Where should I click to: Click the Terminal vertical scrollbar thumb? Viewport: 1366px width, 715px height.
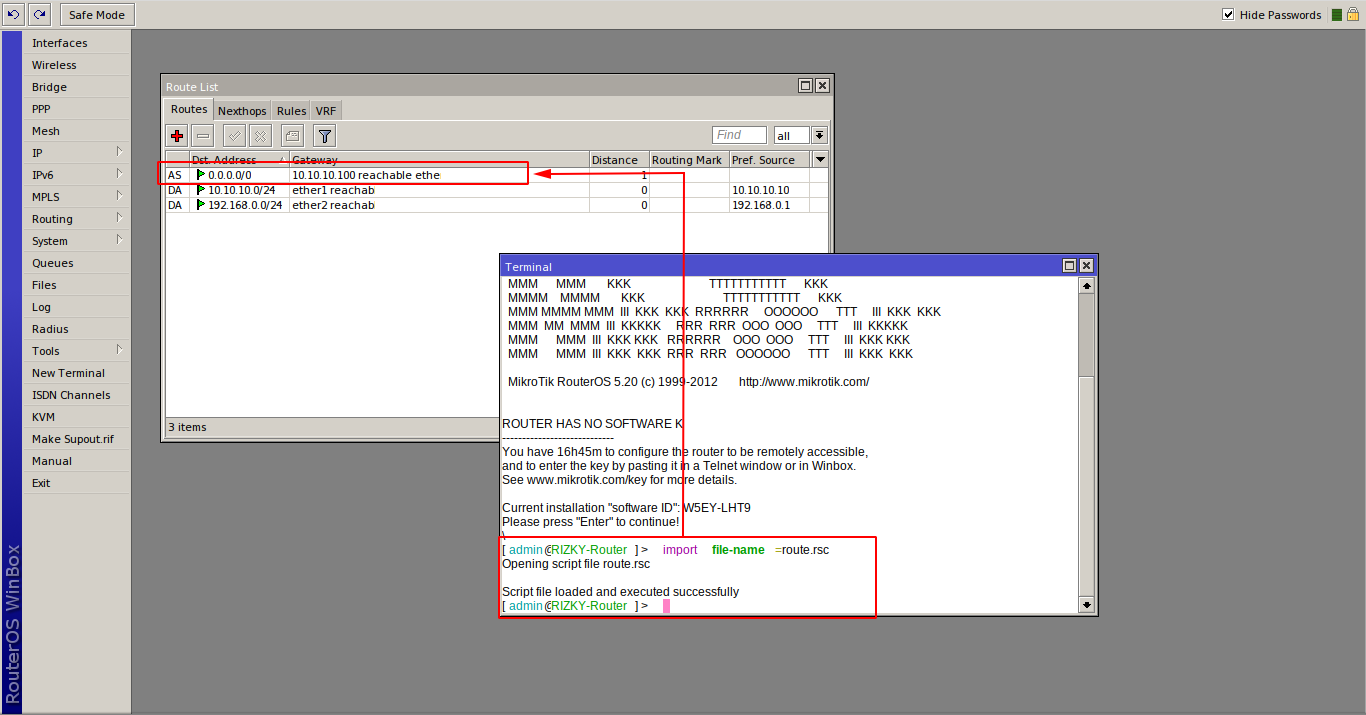pyautogui.click(x=1086, y=484)
